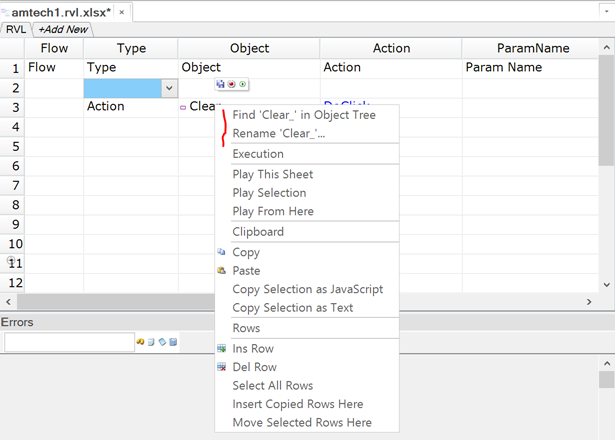Close the amtech1.rvl.xlsx tab
615x440 pixels.
[122, 12]
